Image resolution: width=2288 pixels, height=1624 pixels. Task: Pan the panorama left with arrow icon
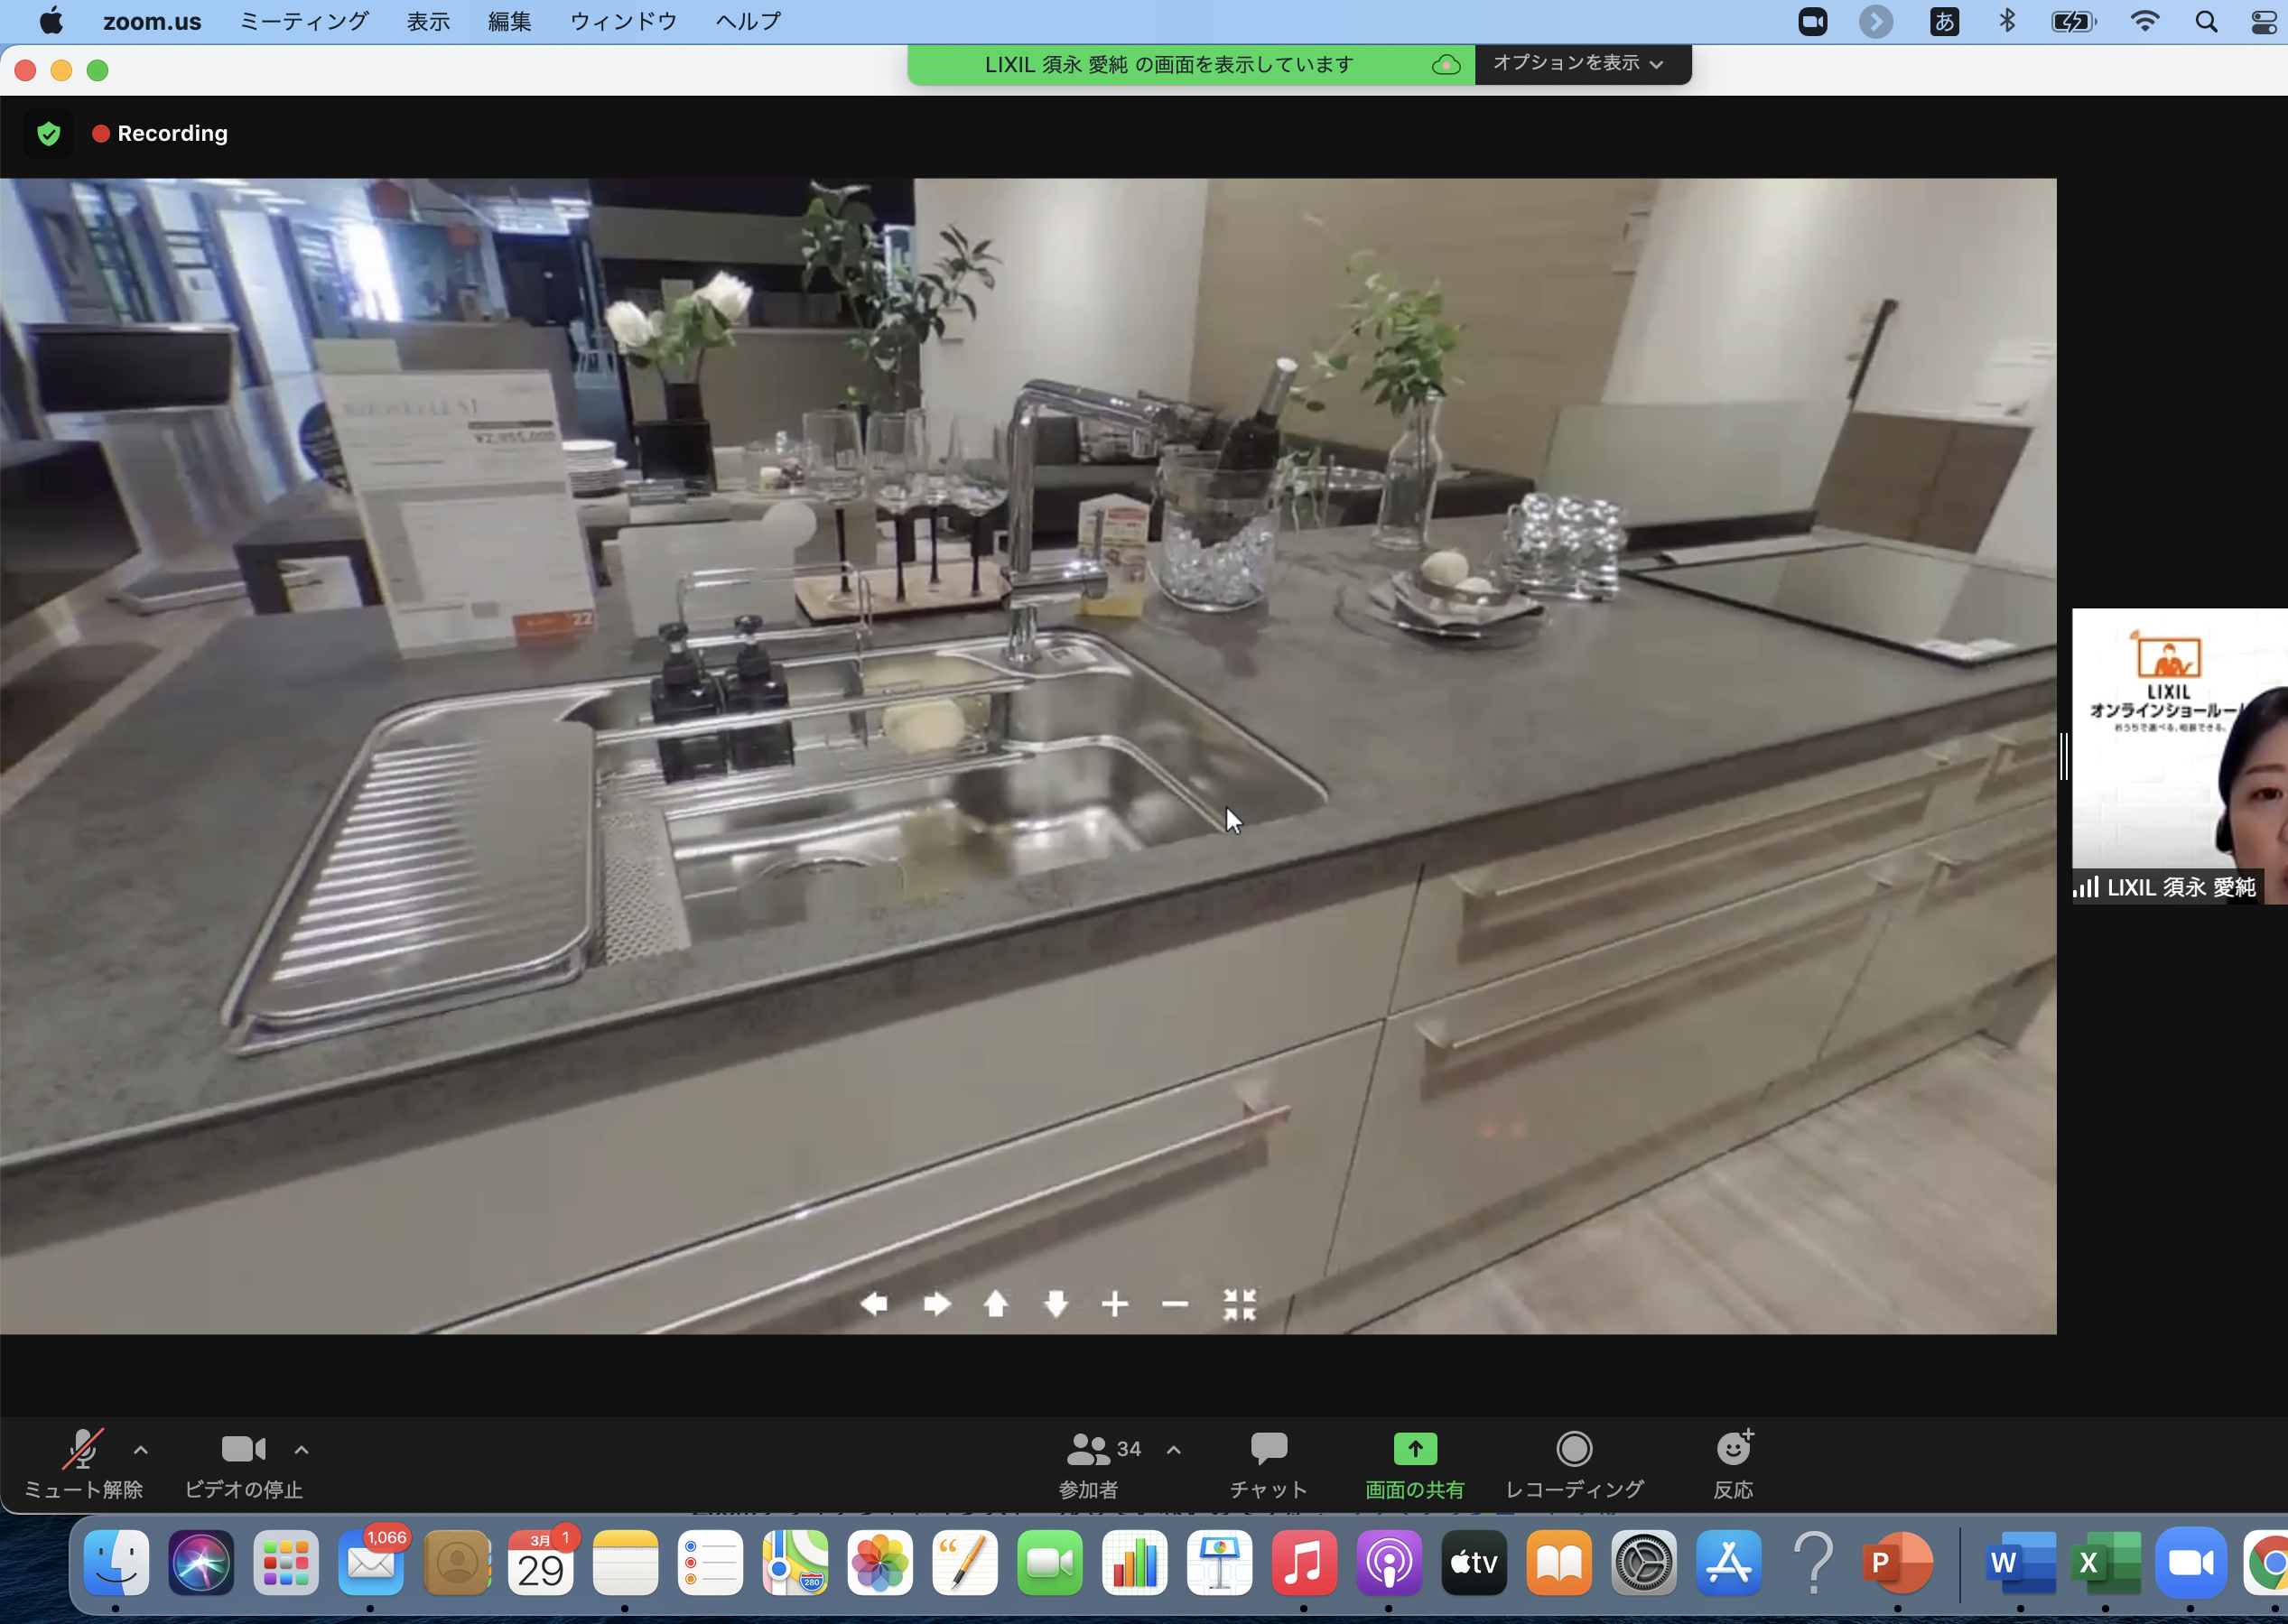(873, 1304)
